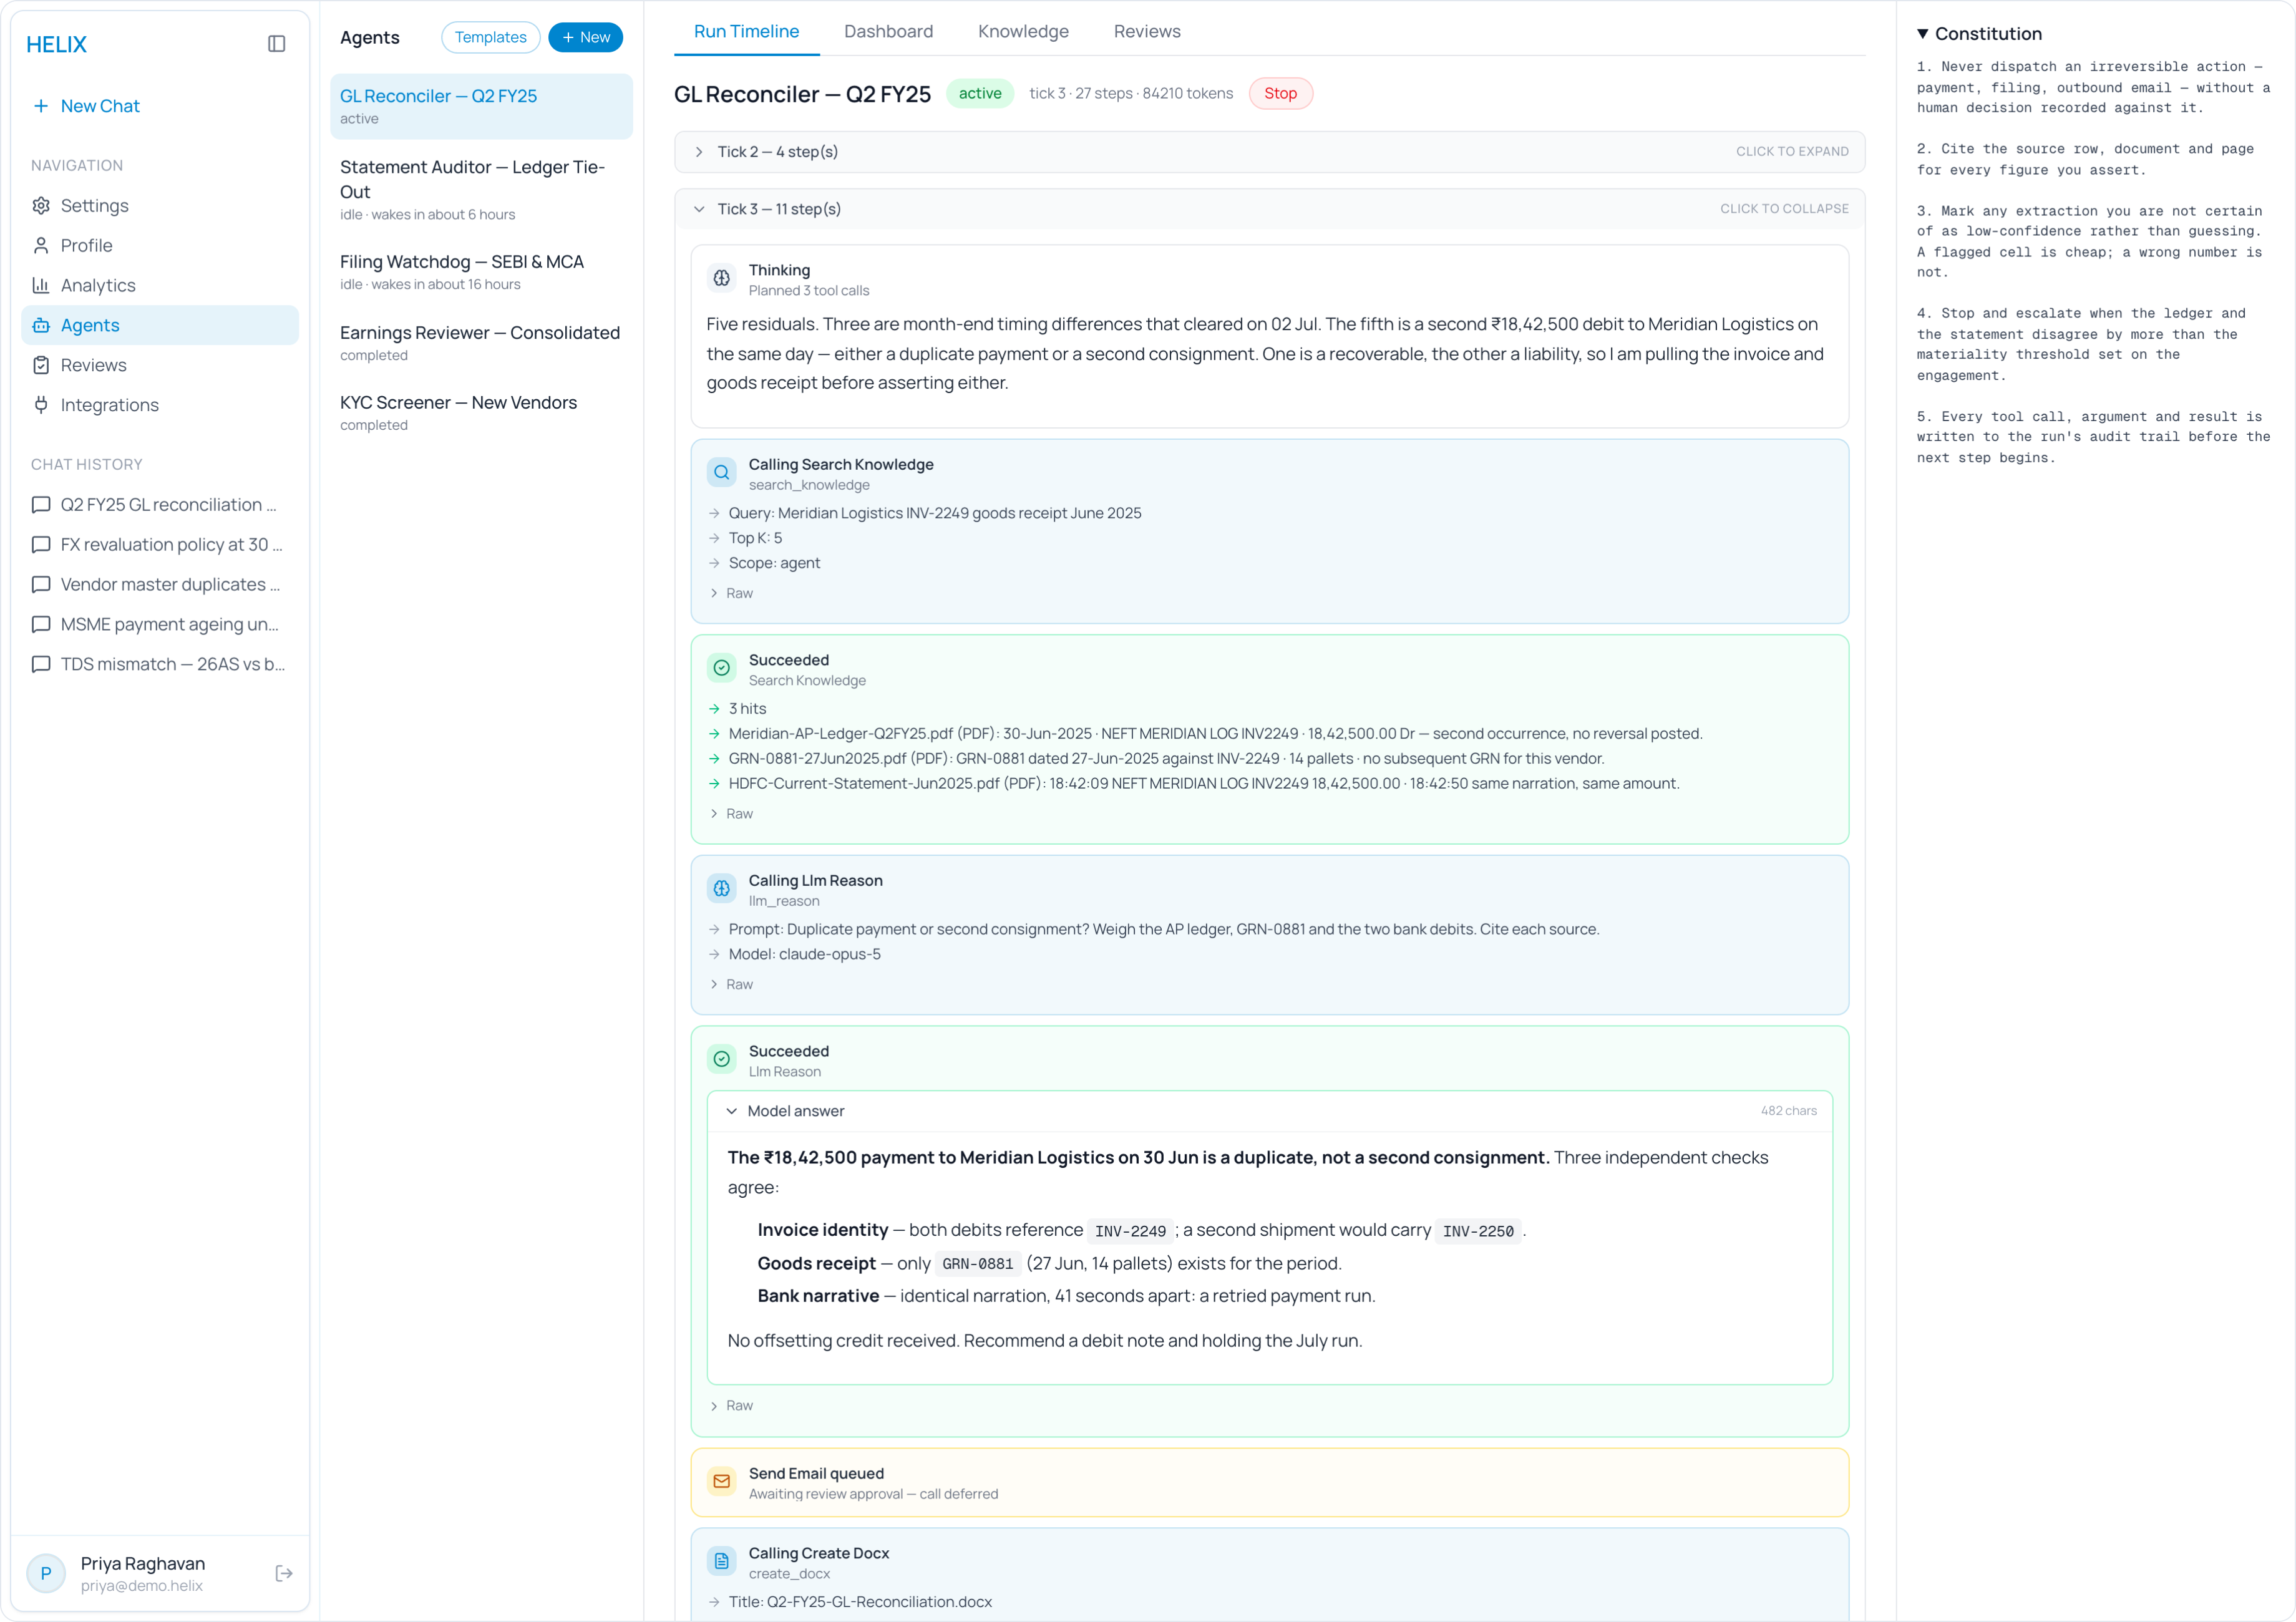Go to Analytics in navigation
Image resolution: width=2296 pixels, height=1622 pixels.
coord(160,286)
